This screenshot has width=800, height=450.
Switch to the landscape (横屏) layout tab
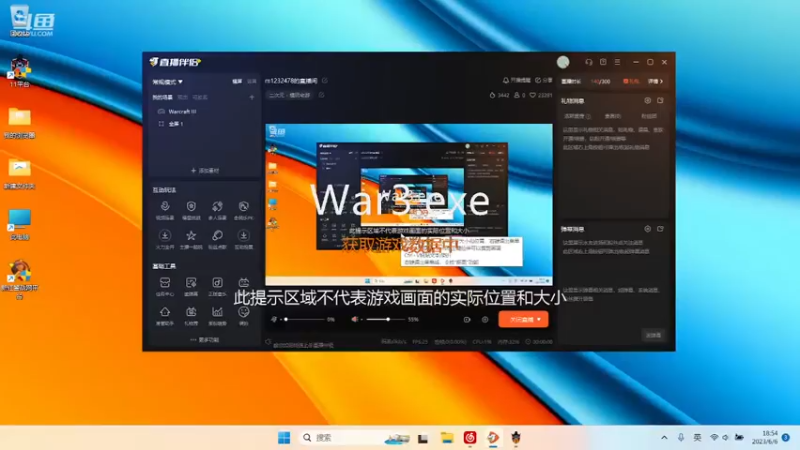pyautogui.click(x=237, y=82)
